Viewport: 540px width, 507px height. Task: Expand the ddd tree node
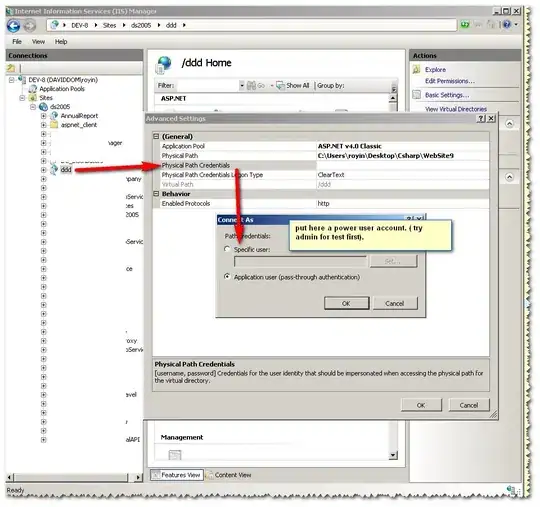tap(43, 169)
